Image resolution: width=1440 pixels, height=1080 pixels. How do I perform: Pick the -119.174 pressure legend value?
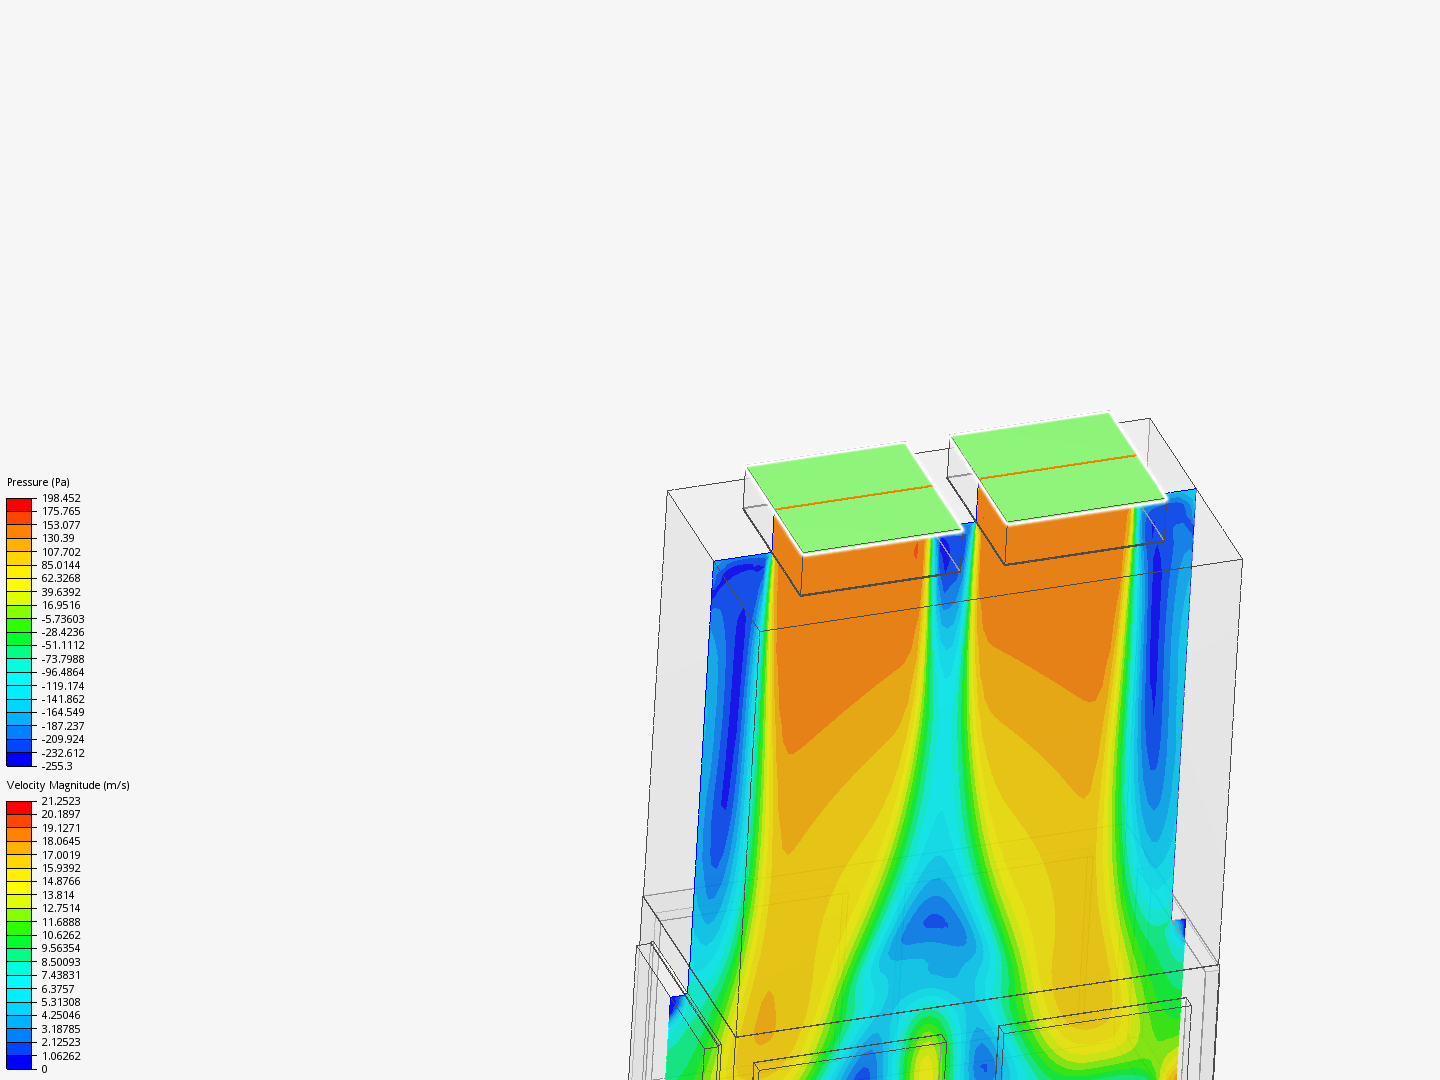point(63,686)
